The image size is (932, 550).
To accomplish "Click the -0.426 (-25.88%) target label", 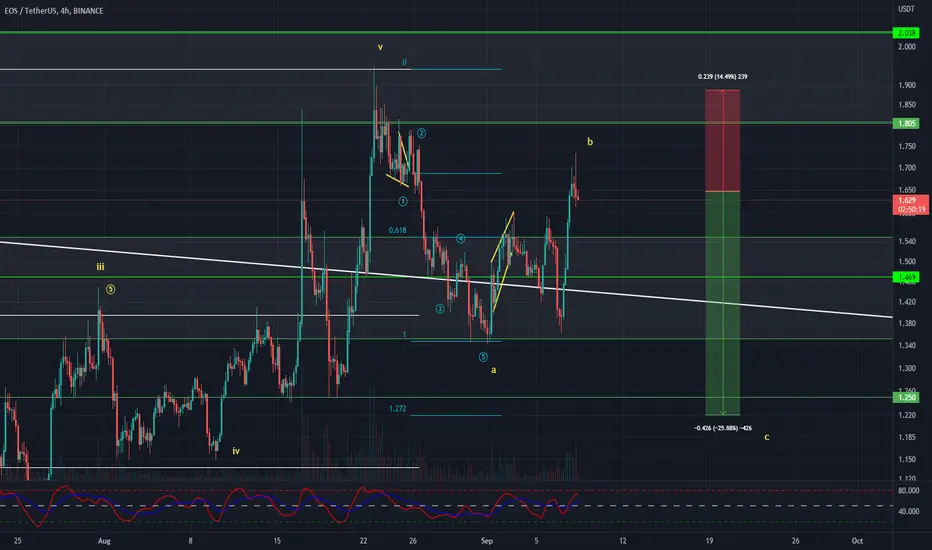I will (723, 428).
